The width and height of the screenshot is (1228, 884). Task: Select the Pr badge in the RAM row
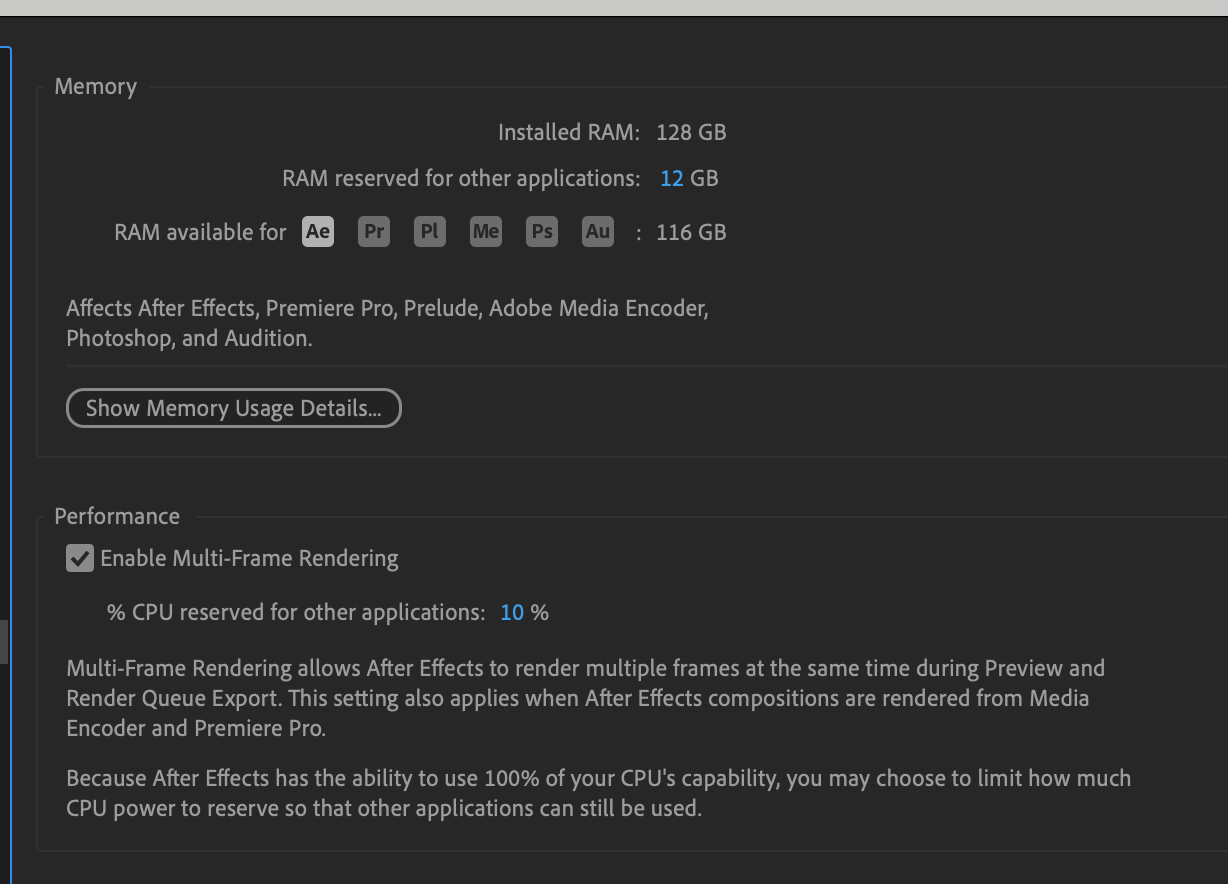(373, 231)
